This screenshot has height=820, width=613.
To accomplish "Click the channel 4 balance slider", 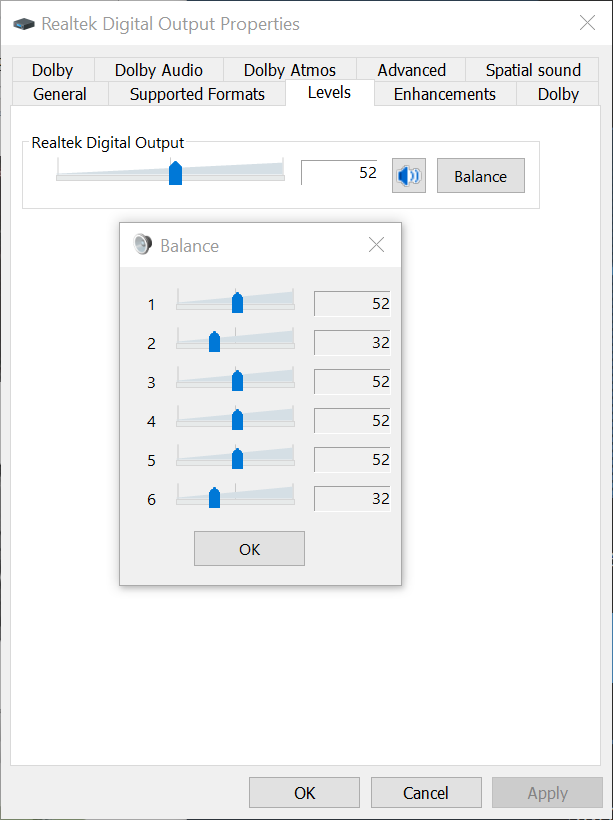I will tap(235, 417).
